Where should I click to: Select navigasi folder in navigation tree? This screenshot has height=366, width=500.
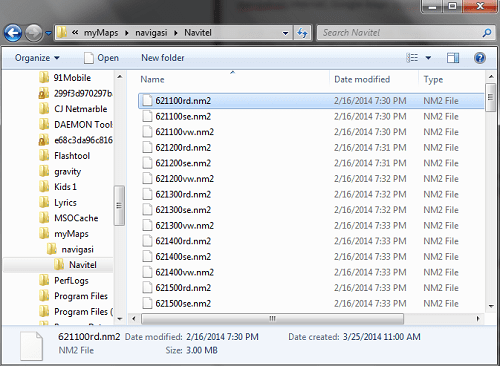click(70, 249)
